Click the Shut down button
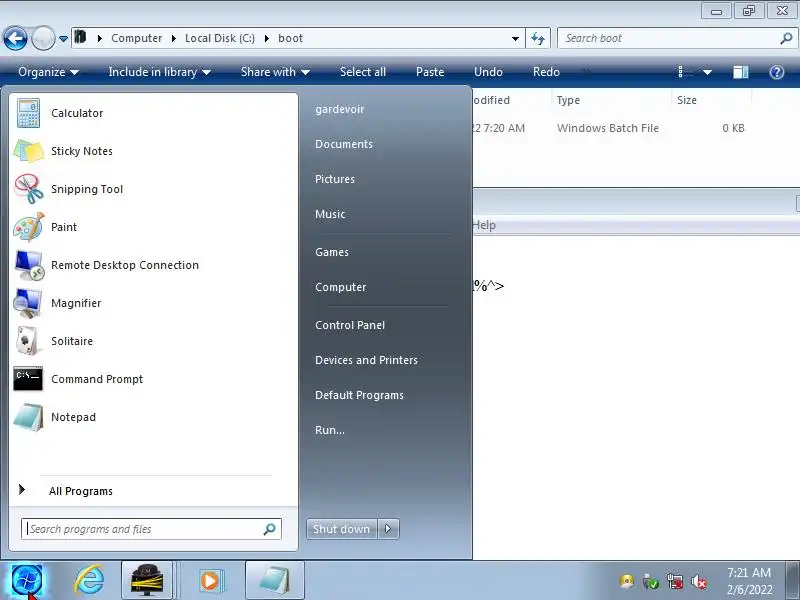The height and width of the screenshot is (600, 800). [x=341, y=529]
